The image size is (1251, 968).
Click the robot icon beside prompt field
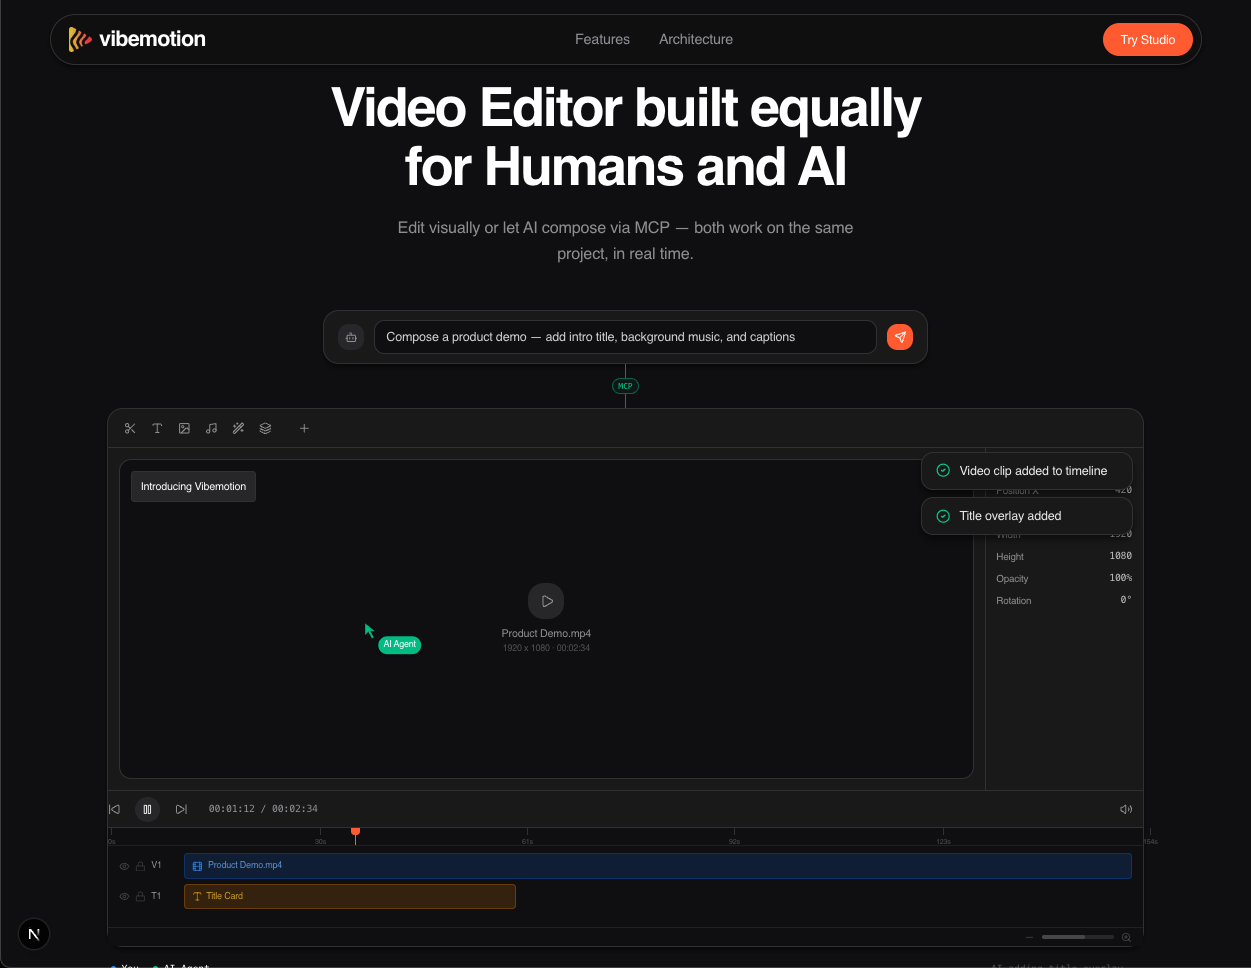(351, 337)
